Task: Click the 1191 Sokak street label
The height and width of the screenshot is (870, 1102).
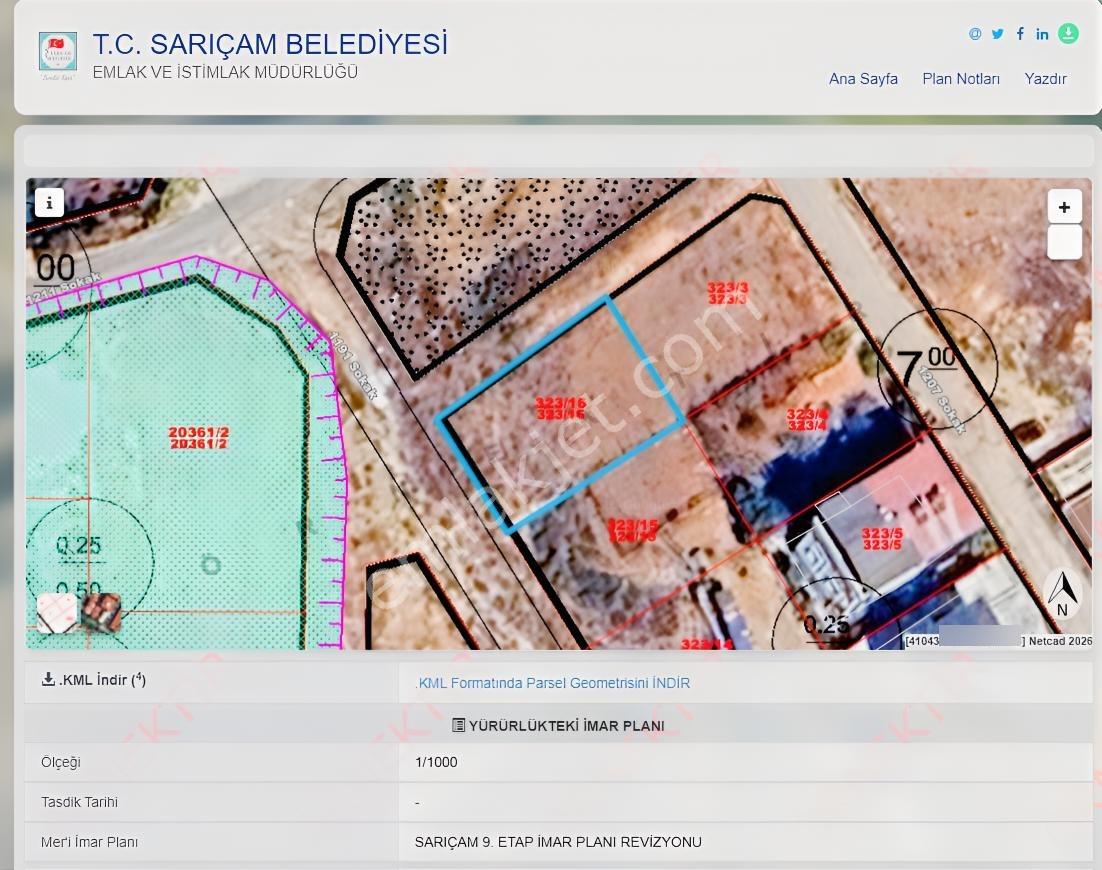Action: [x=353, y=365]
